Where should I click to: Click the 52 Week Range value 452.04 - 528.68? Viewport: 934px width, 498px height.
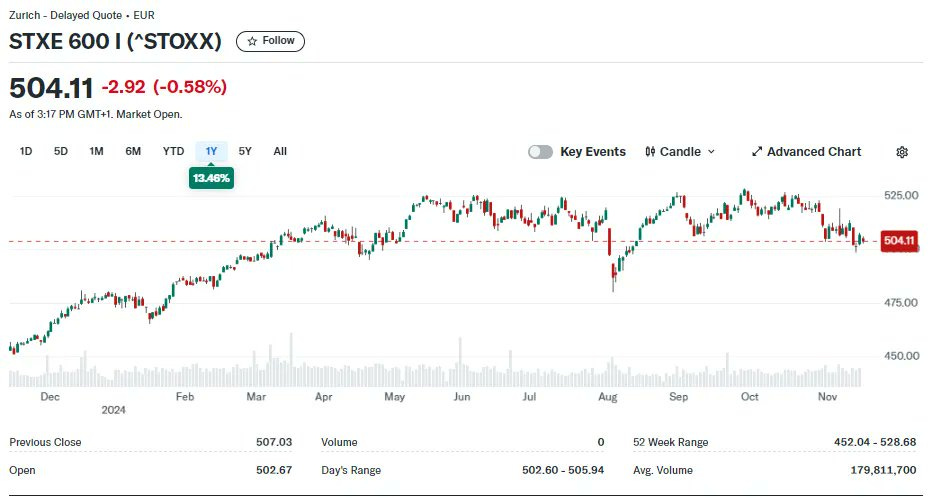875,442
